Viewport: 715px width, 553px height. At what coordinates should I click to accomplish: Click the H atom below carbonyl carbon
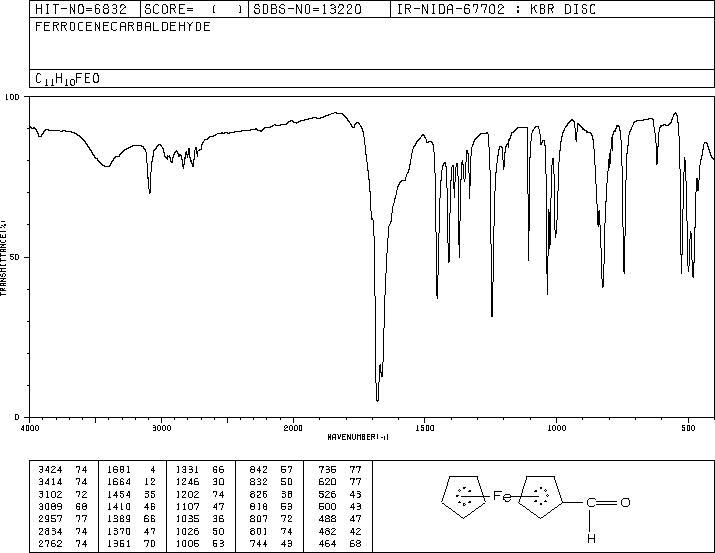click(x=591, y=539)
